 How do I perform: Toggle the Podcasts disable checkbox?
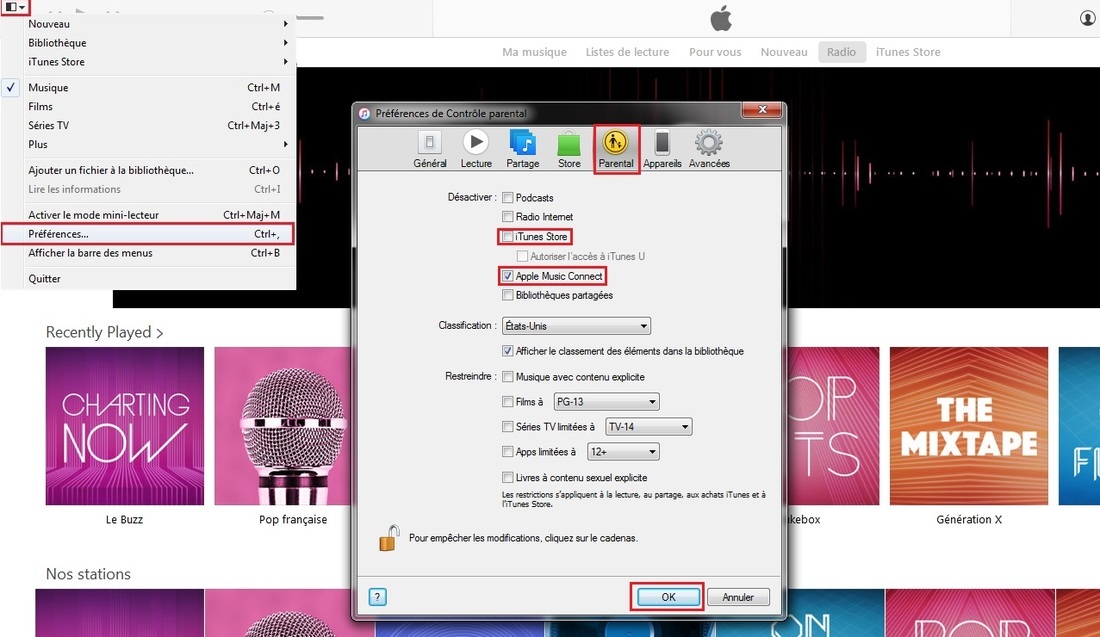click(508, 198)
